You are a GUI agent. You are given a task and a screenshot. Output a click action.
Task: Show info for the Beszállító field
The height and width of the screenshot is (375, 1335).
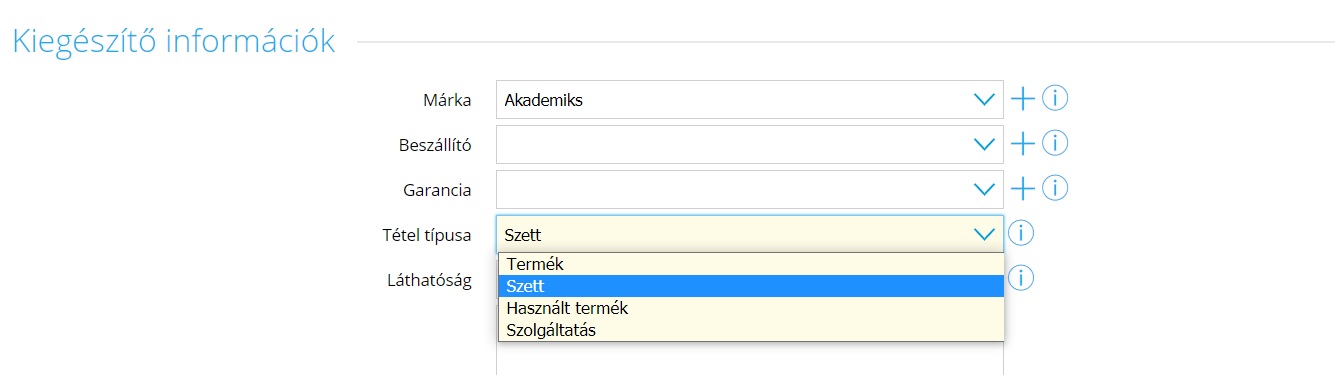tap(1055, 144)
